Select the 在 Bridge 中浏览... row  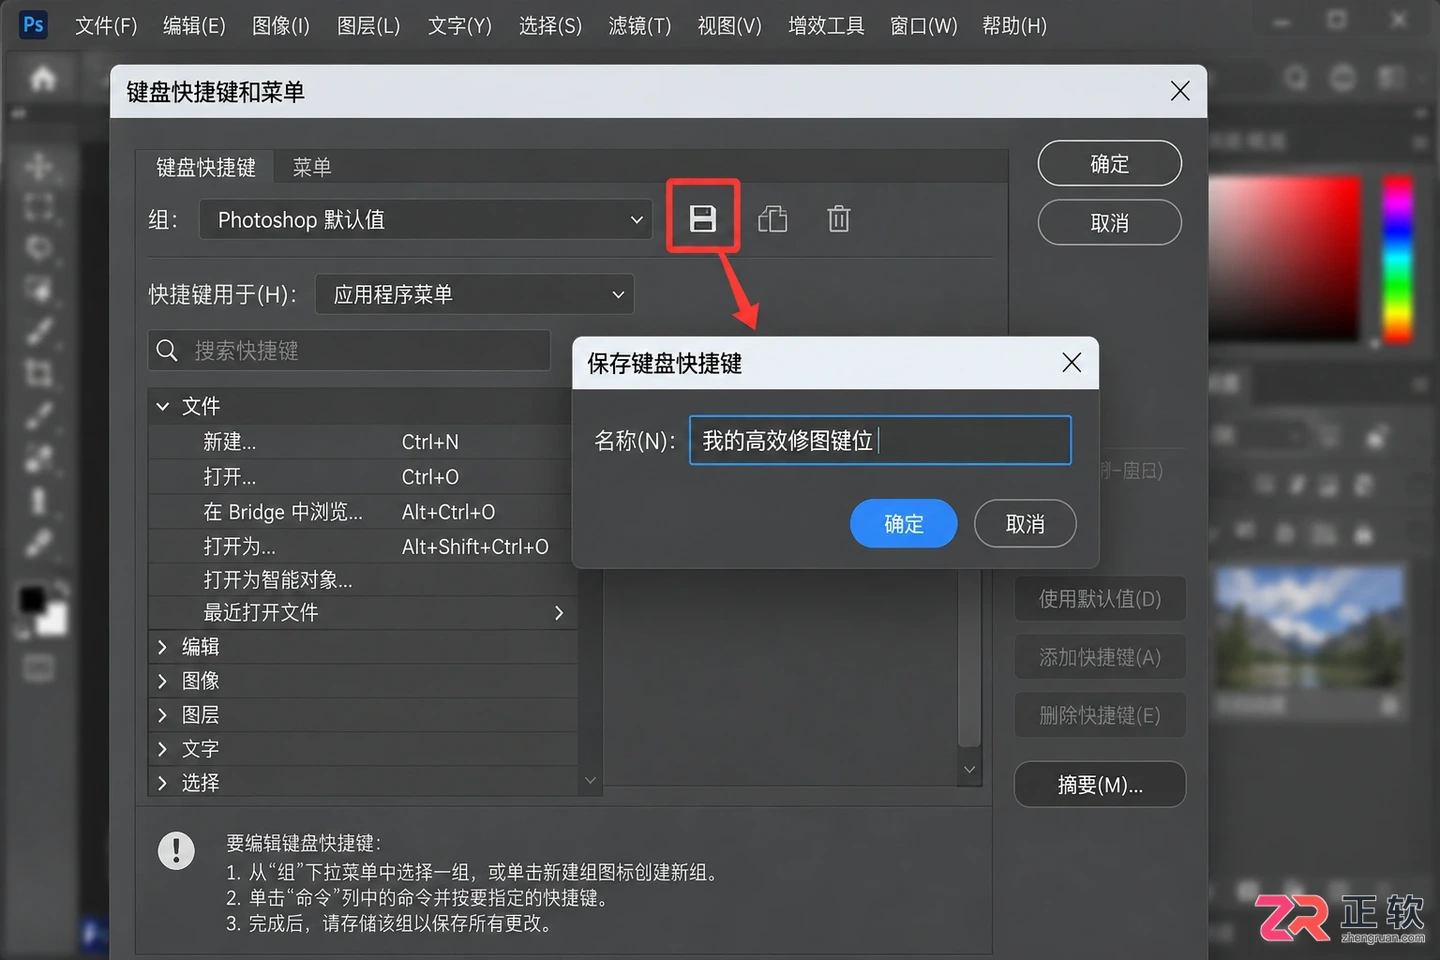tap(362, 512)
